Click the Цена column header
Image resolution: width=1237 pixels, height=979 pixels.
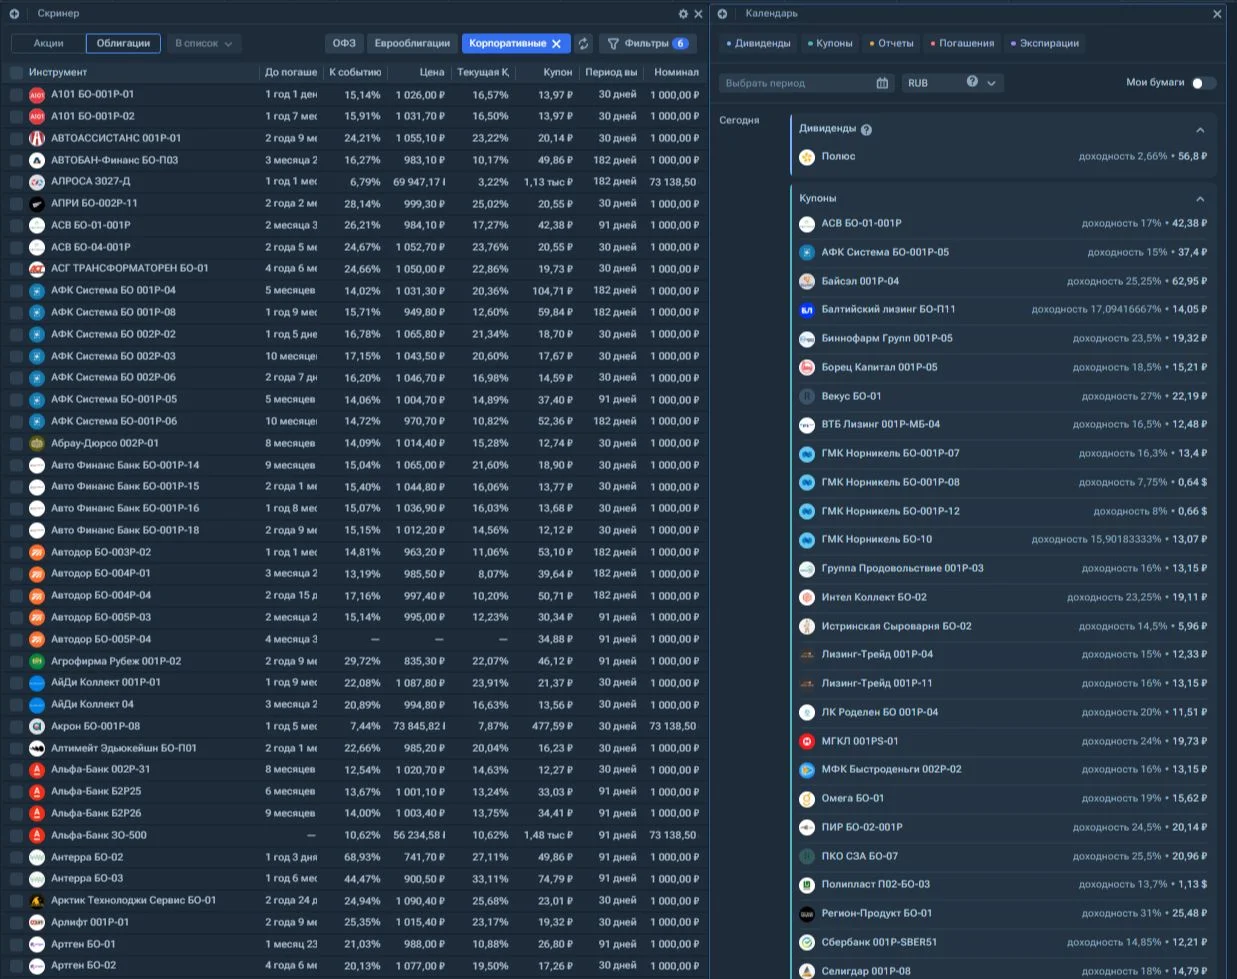tap(432, 73)
